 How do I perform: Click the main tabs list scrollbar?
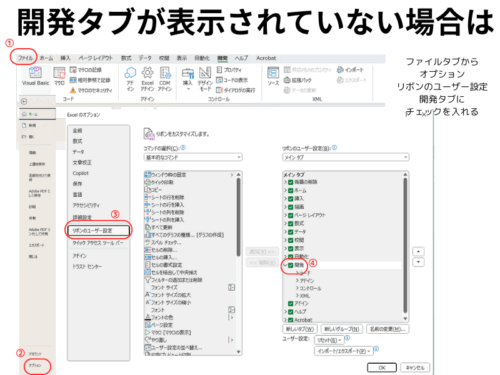pos(405,247)
